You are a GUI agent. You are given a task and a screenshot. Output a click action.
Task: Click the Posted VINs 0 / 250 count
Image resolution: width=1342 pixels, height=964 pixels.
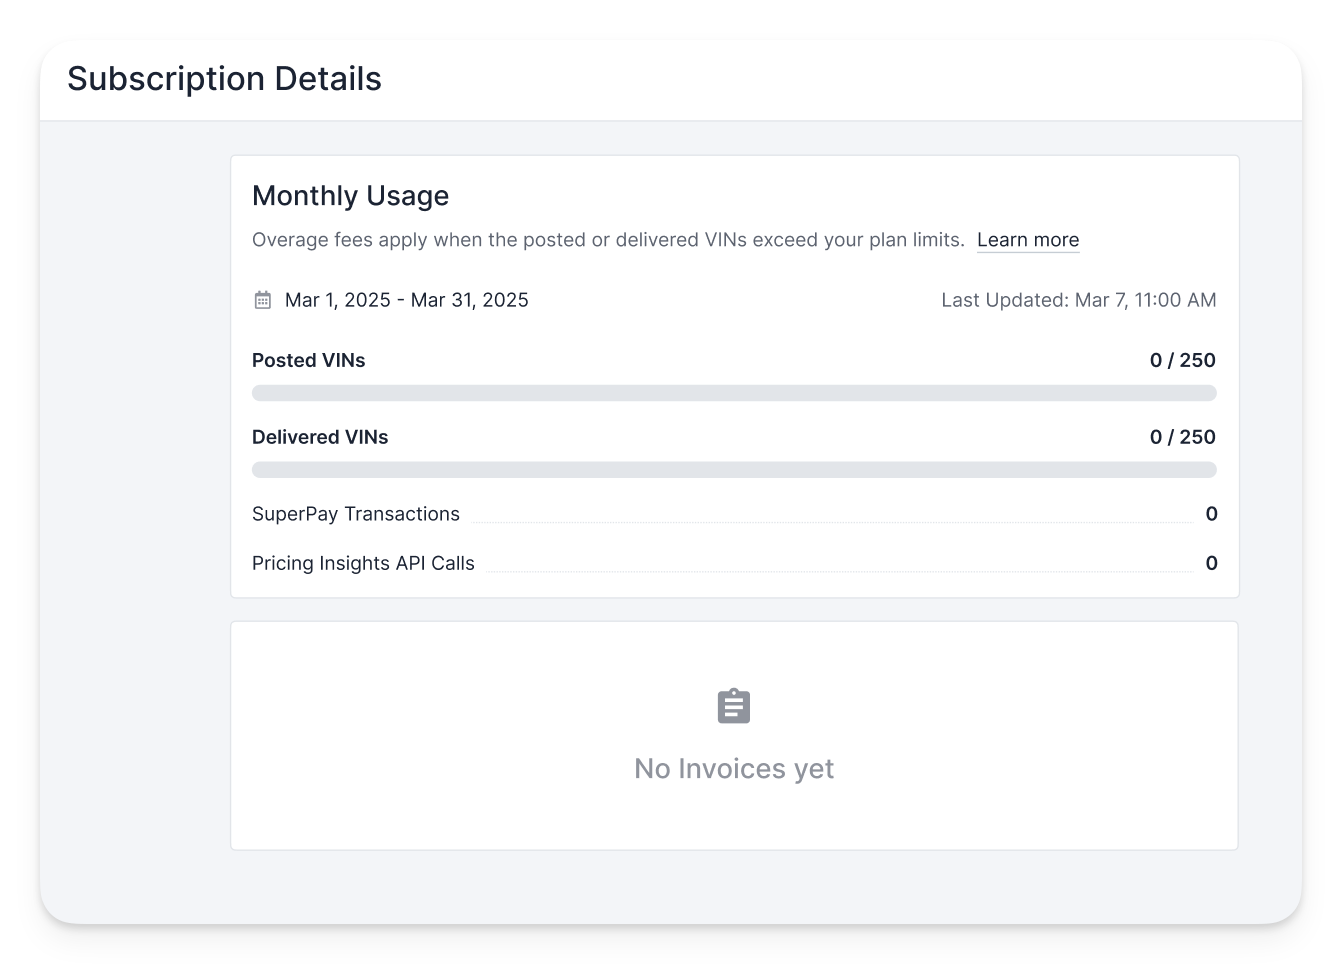coord(1183,360)
